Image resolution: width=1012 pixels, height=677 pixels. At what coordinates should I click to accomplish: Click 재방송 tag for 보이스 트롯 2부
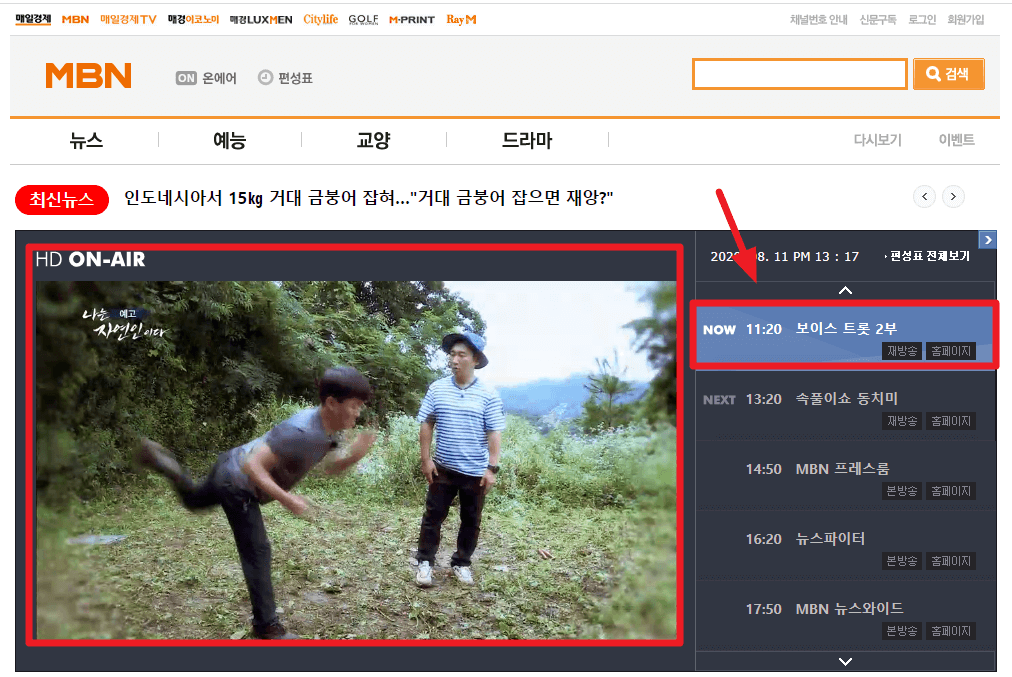tap(902, 351)
